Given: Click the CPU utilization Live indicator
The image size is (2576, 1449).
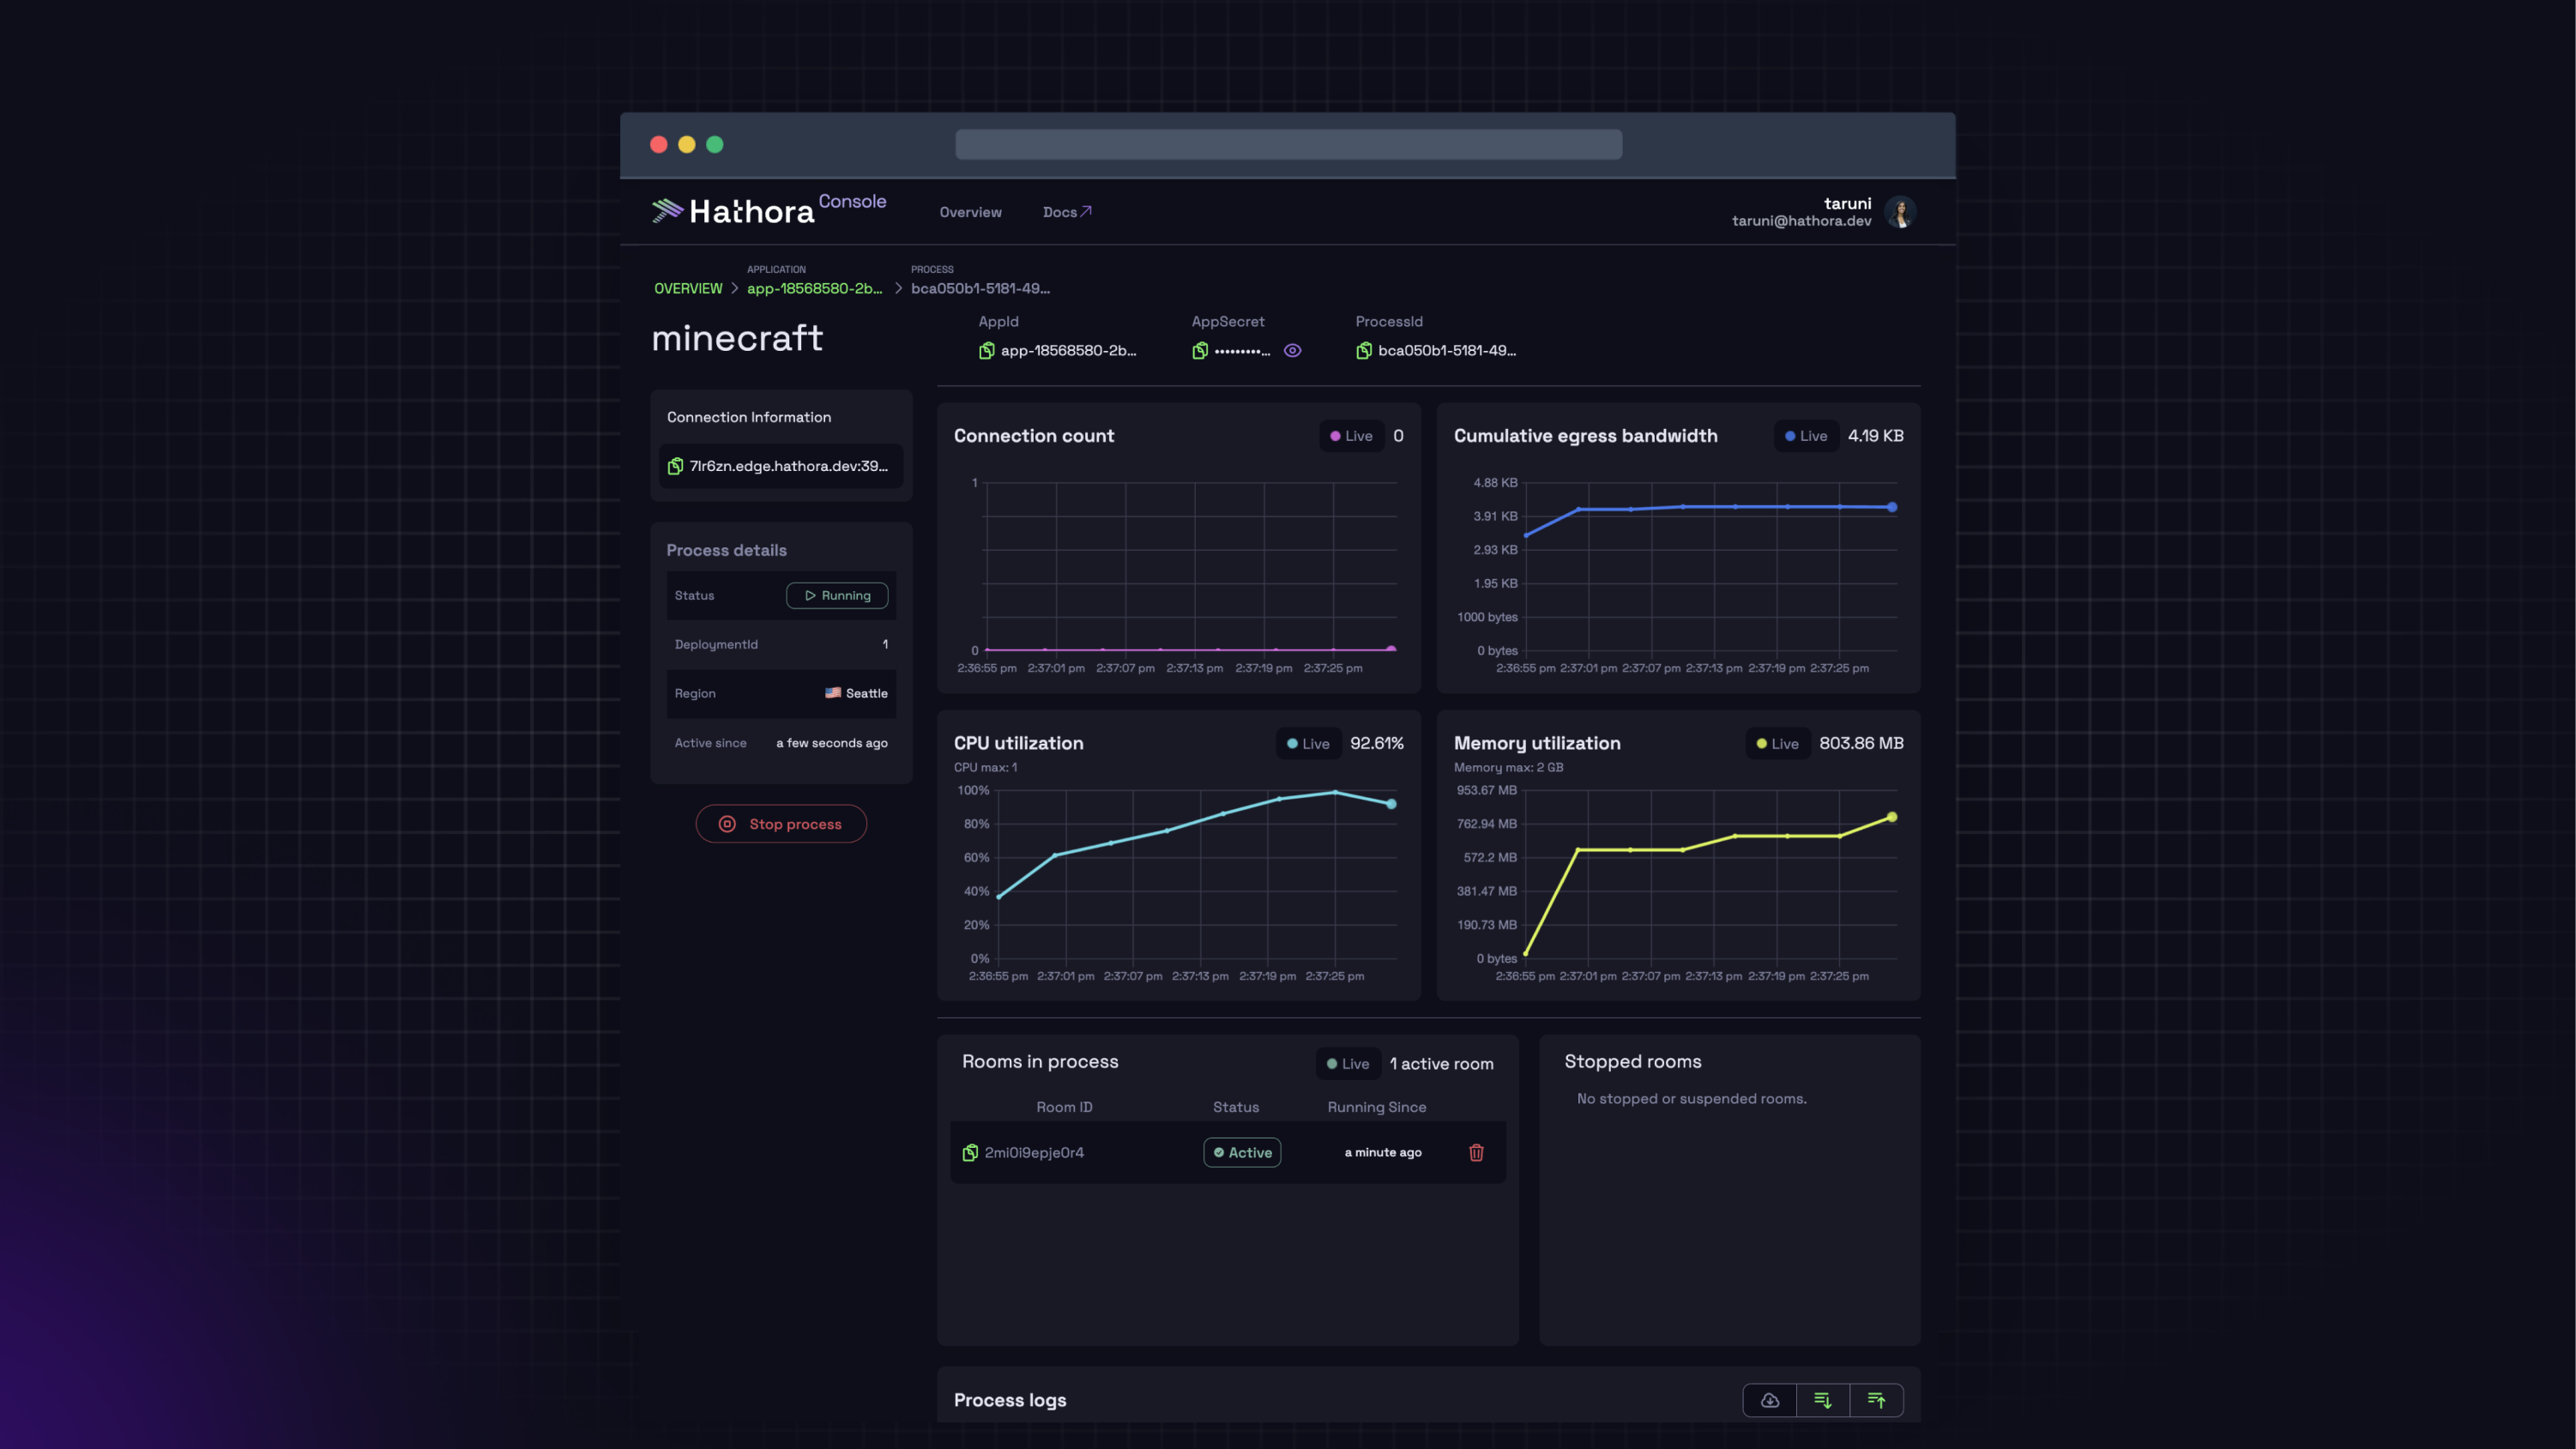Looking at the screenshot, I should pyautogui.click(x=1308, y=743).
